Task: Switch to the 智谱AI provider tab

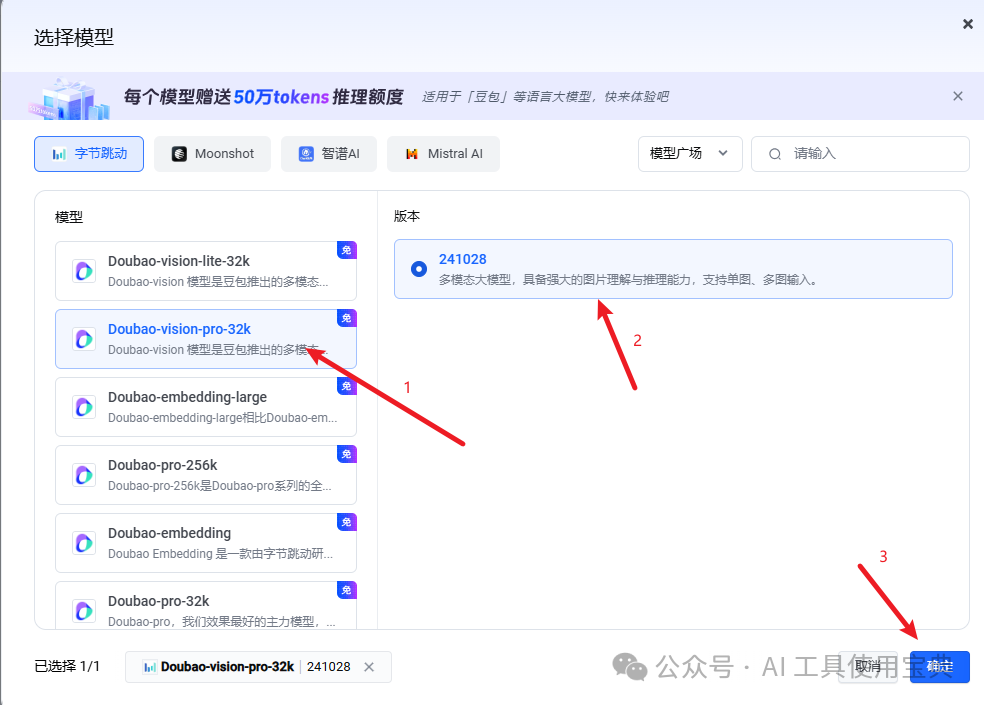Action: (329, 154)
